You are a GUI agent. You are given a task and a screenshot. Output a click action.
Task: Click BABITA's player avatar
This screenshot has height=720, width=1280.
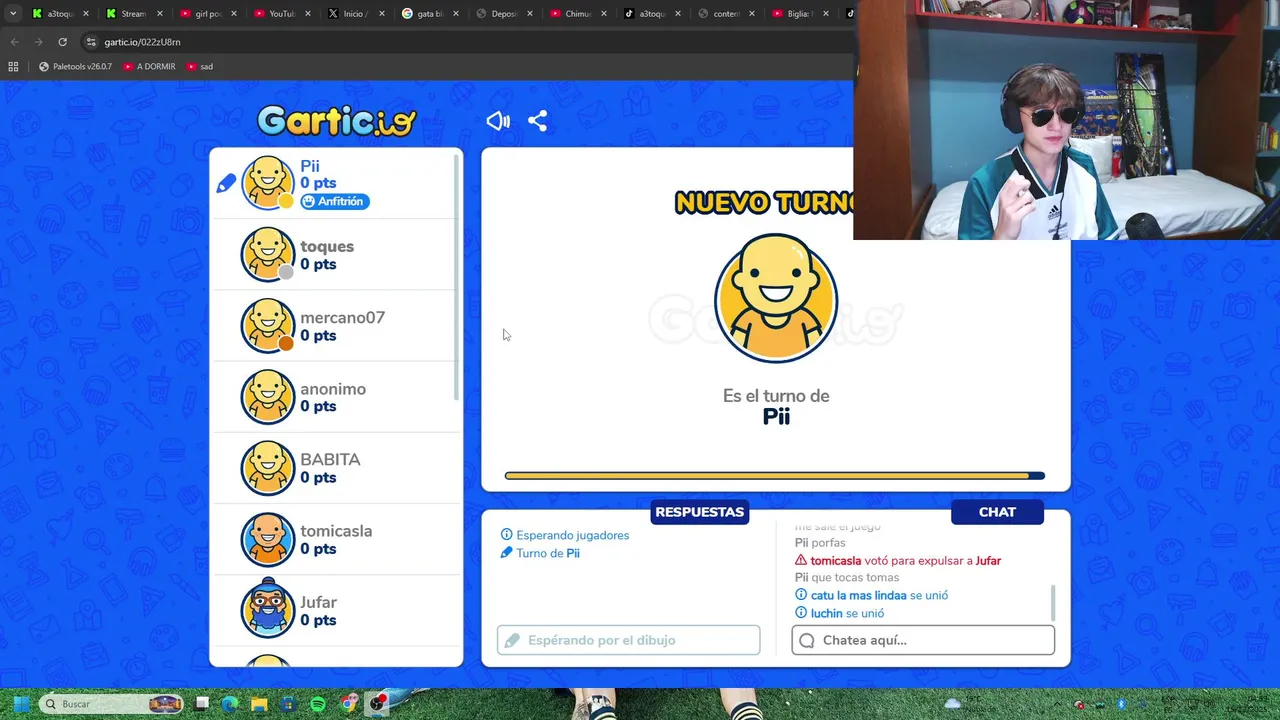(268, 468)
